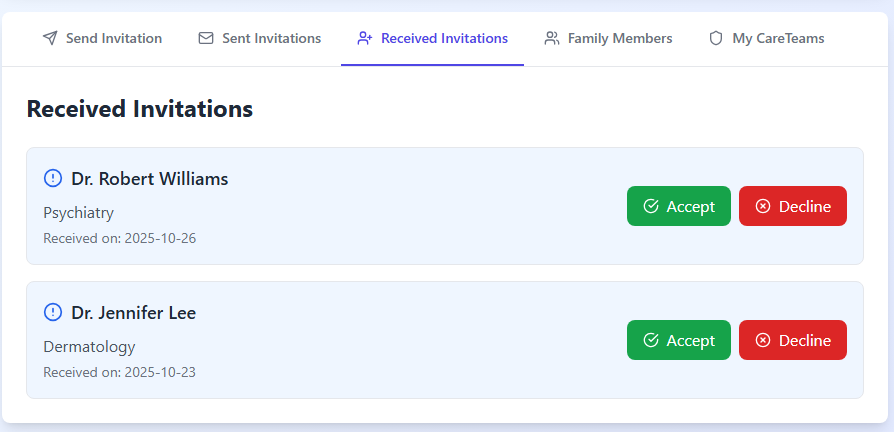Click the alert icon beside Dr. Jennifer Lee

pyautogui.click(x=53, y=313)
